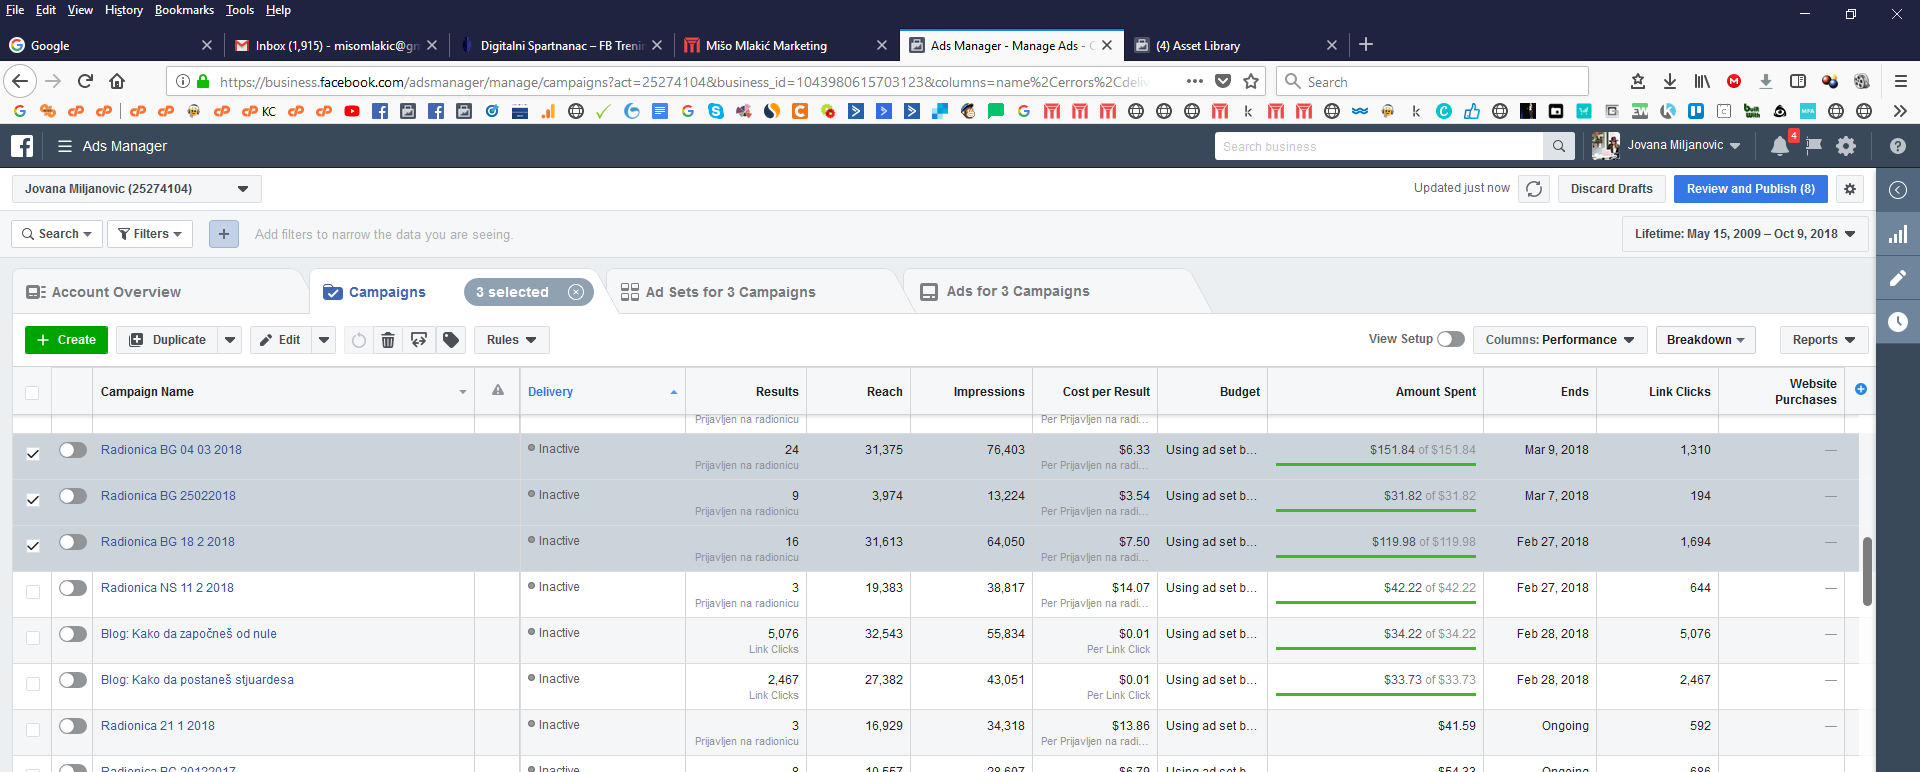Uncheck Radionica BG 04 03 2018 checkbox
Image resolution: width=1920 pixels, height=772 pixels.
[x=33, y=454]
